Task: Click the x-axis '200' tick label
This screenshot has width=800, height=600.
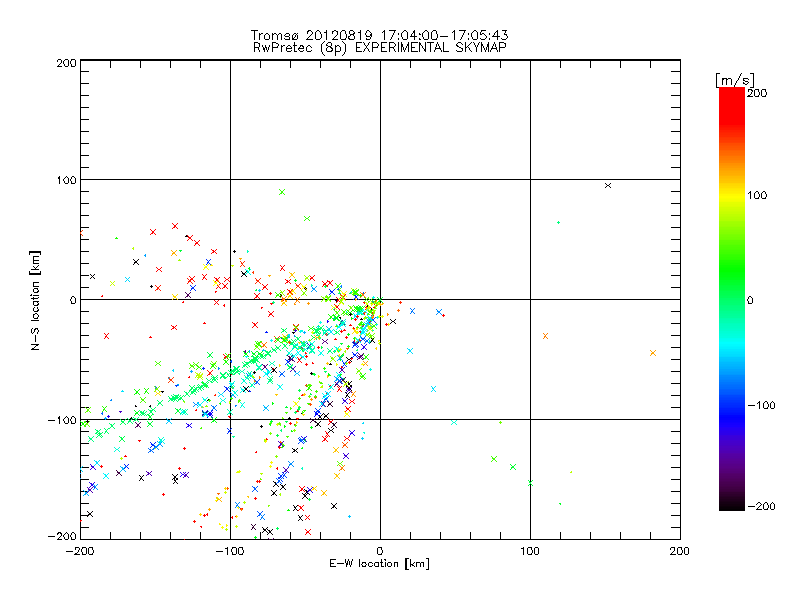Action: pyautogui.click(x=680, y=551)
